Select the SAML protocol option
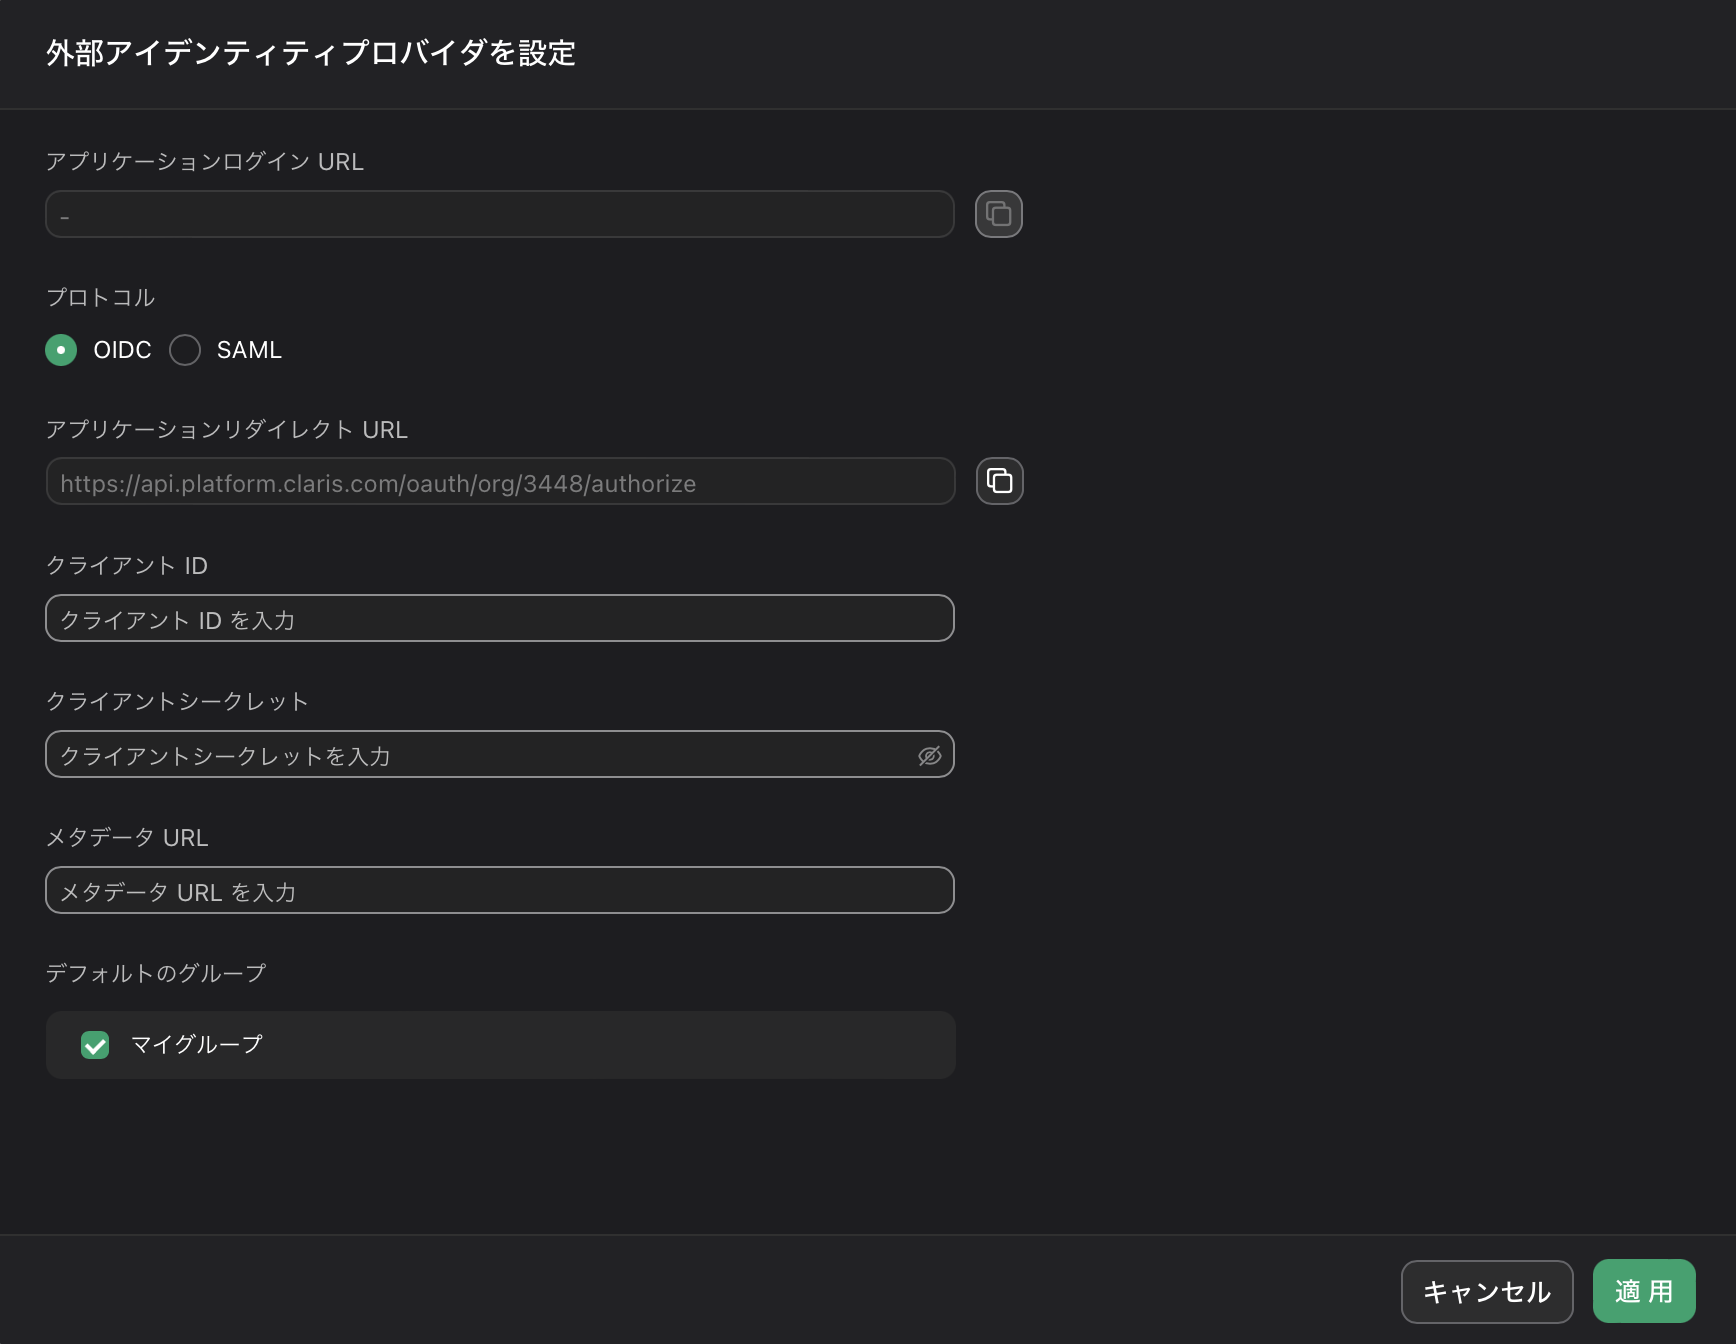 point(184,350)
